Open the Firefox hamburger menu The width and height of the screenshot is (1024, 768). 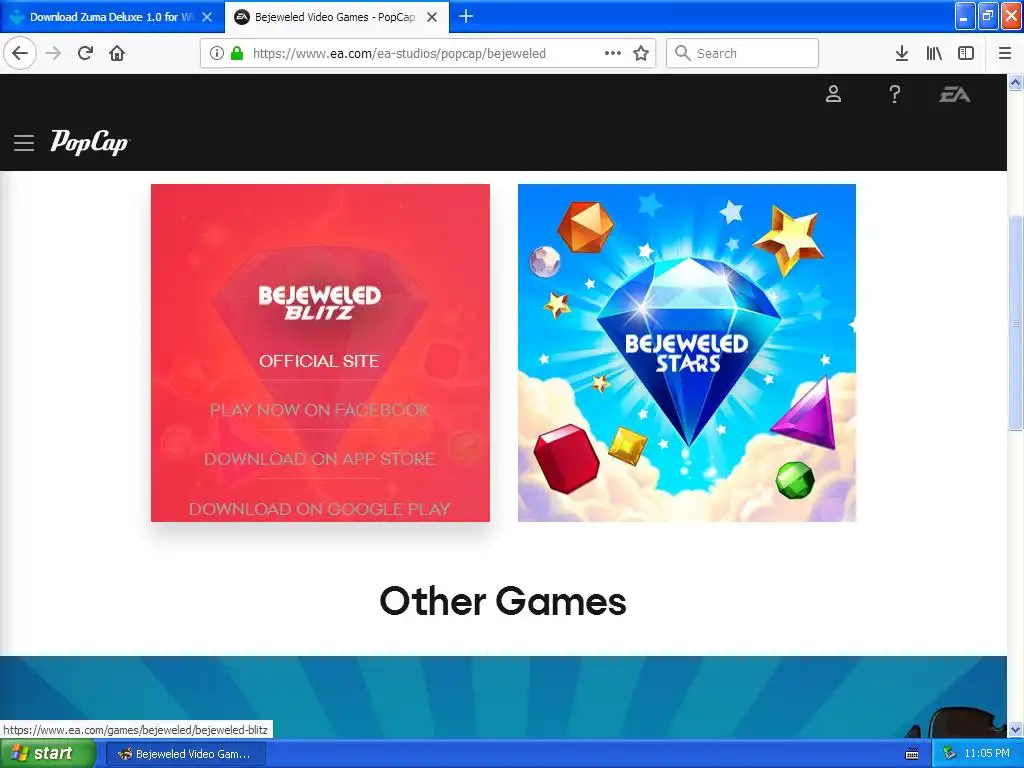click(1005, 53)
